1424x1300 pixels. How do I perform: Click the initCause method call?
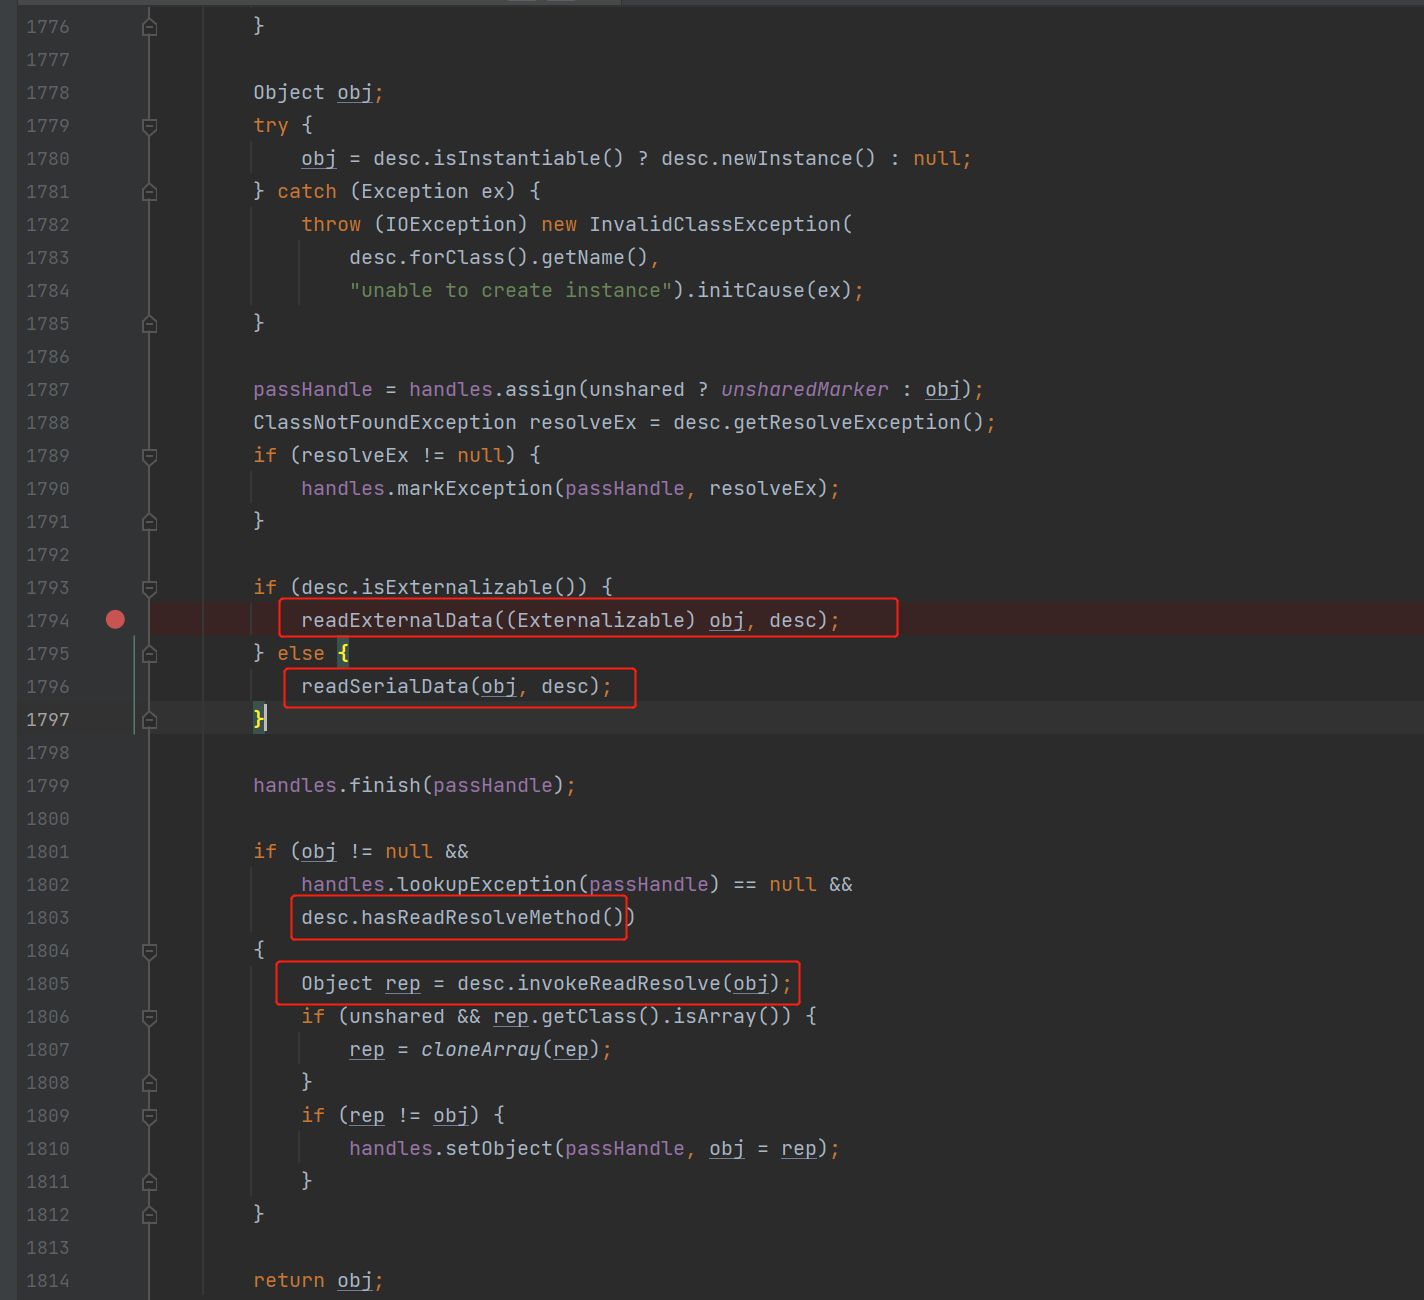pos(751,290)
